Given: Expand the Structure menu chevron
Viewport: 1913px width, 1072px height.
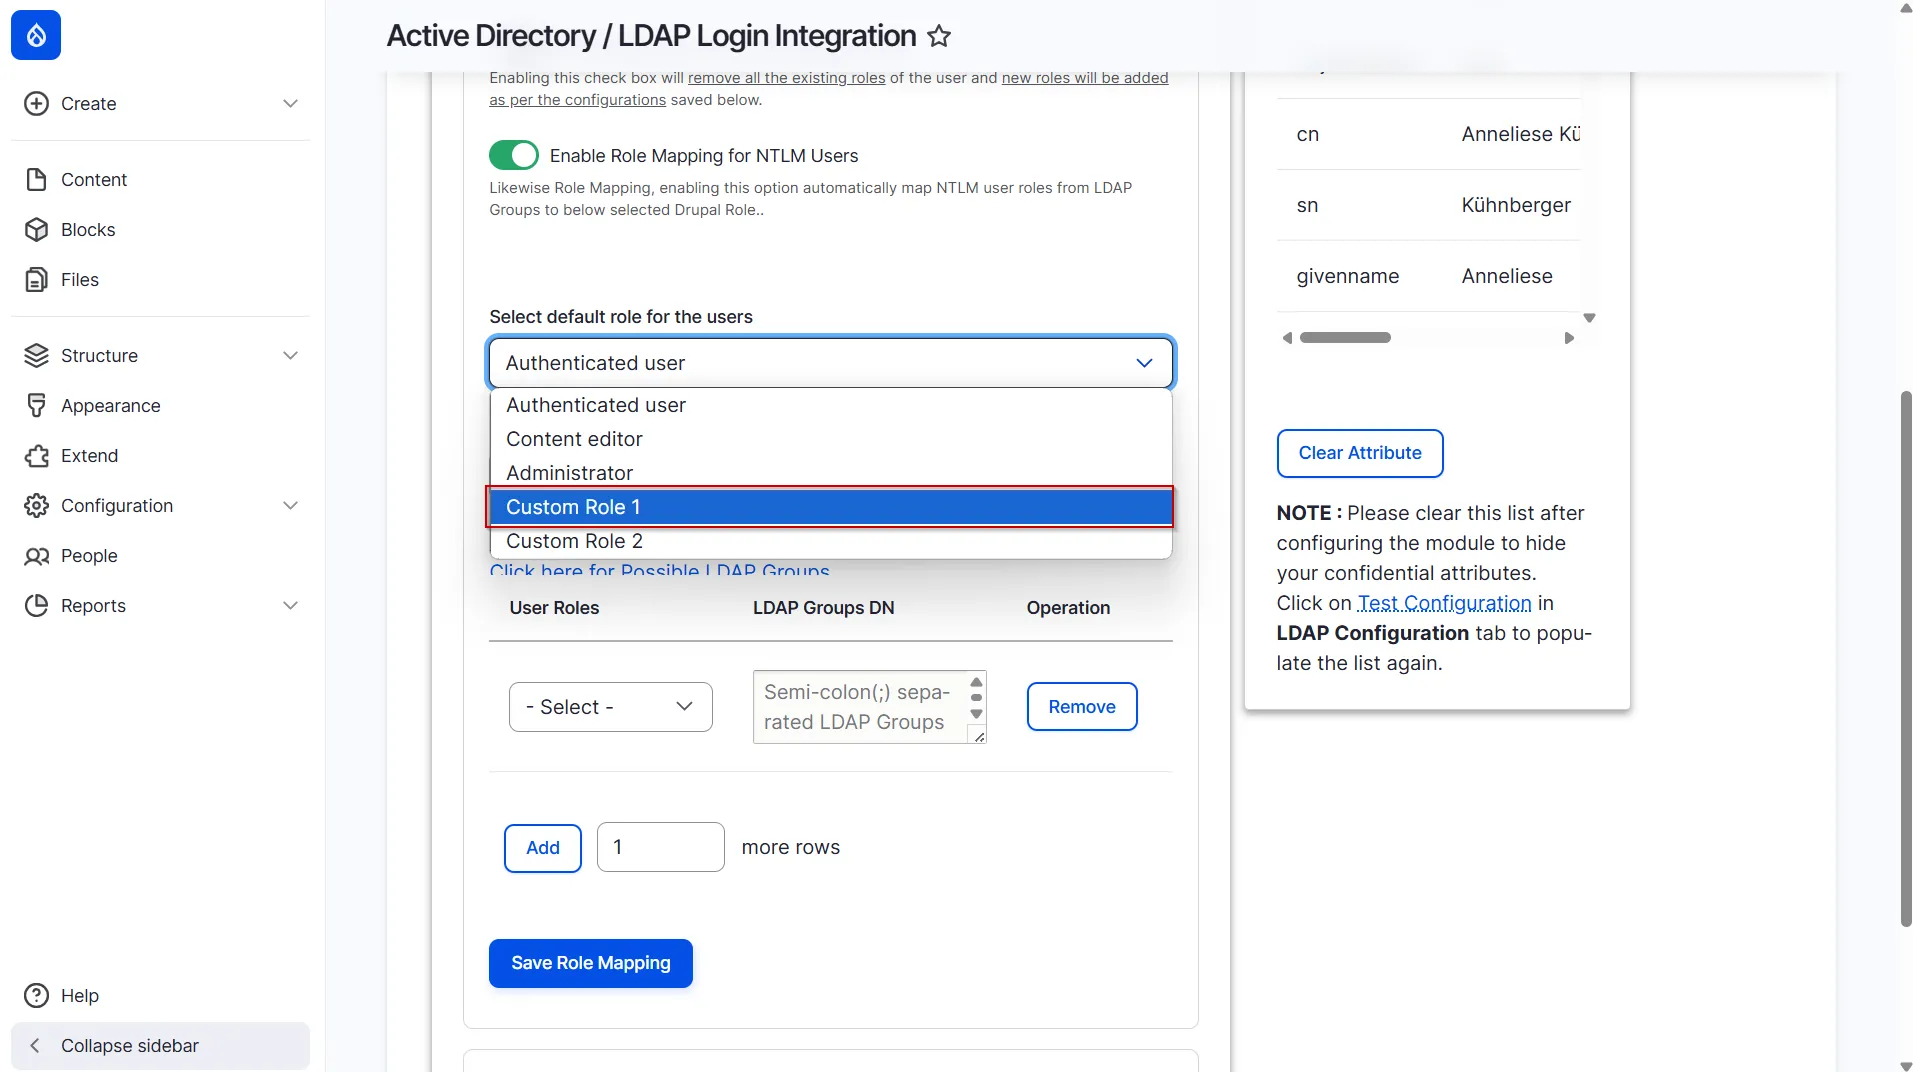Looking at the screenshot, I should (290, 356).
